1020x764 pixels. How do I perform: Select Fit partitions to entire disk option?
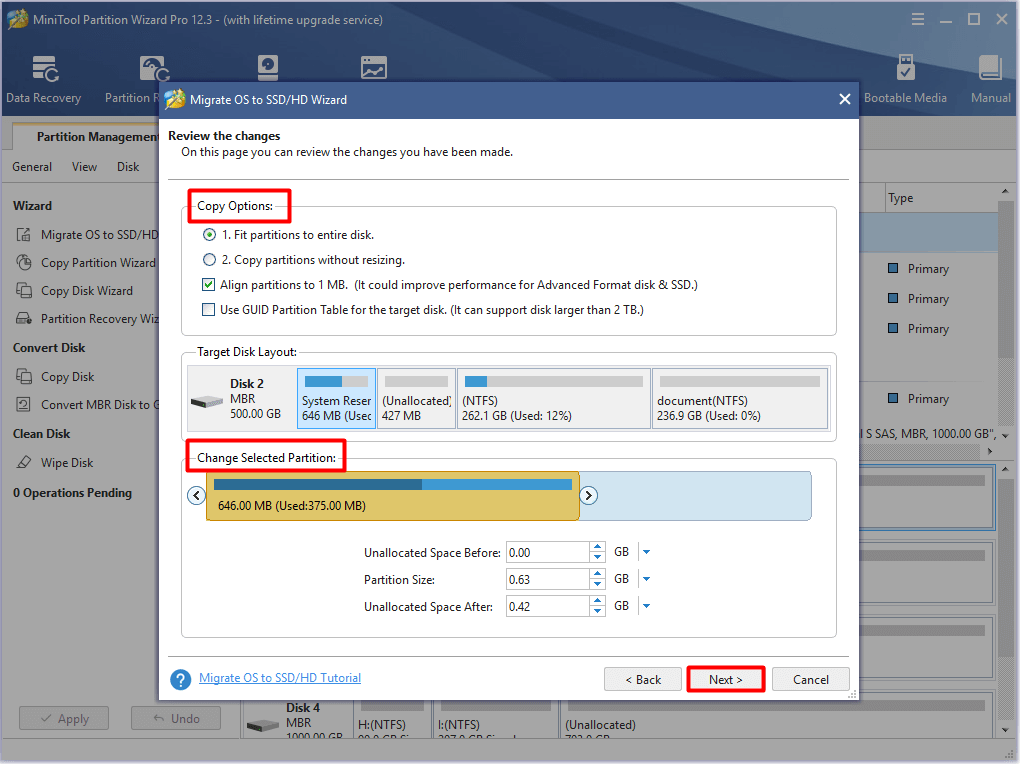coord(209,234)
